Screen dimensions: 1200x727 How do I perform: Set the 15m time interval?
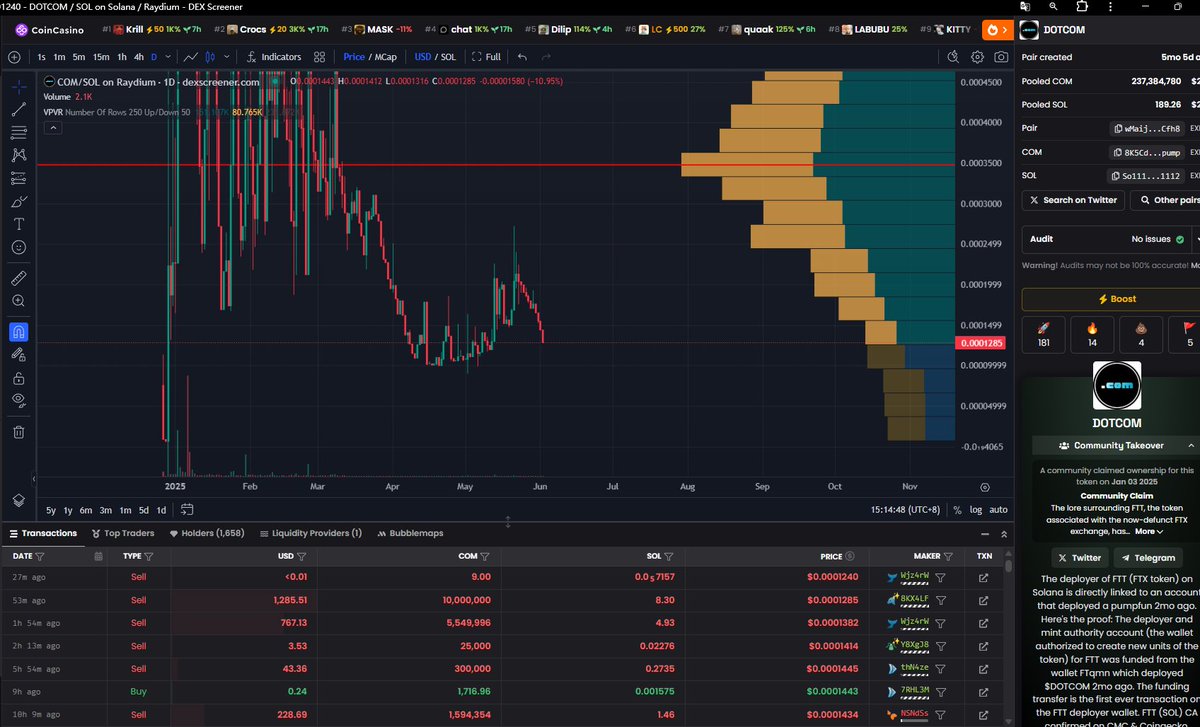(x=101, y=57)
